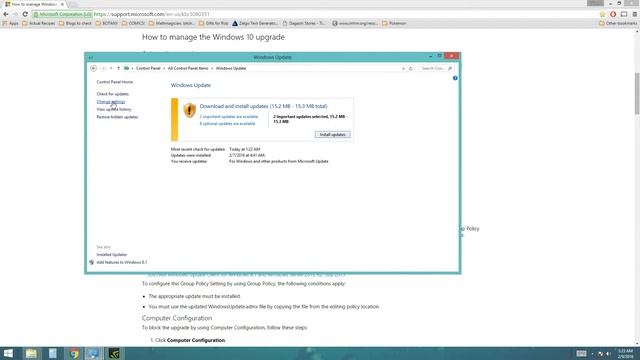Click the 'Control Panel' breadcrumb segment
The image size is (640, 360).
(x=148, y=69)
